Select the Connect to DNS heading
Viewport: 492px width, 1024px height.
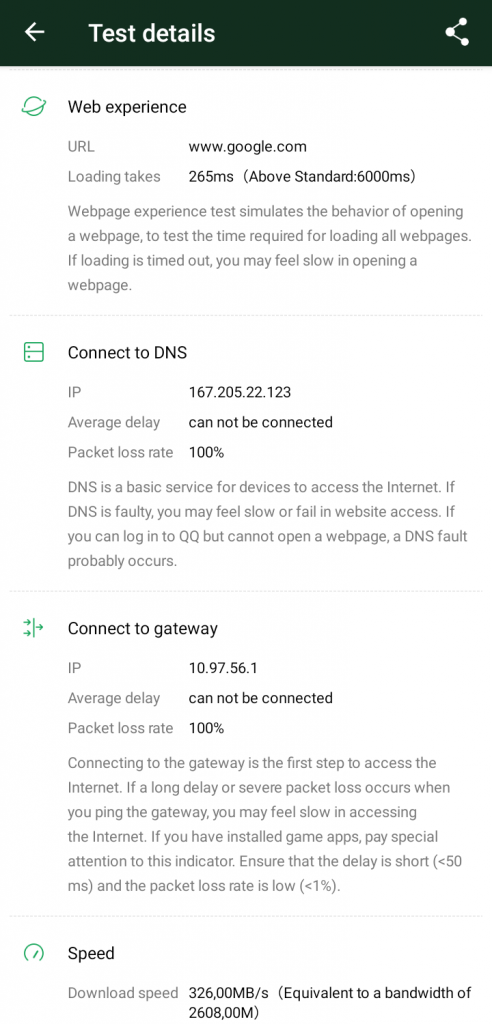pyautogui.click(x=127, y=353)
